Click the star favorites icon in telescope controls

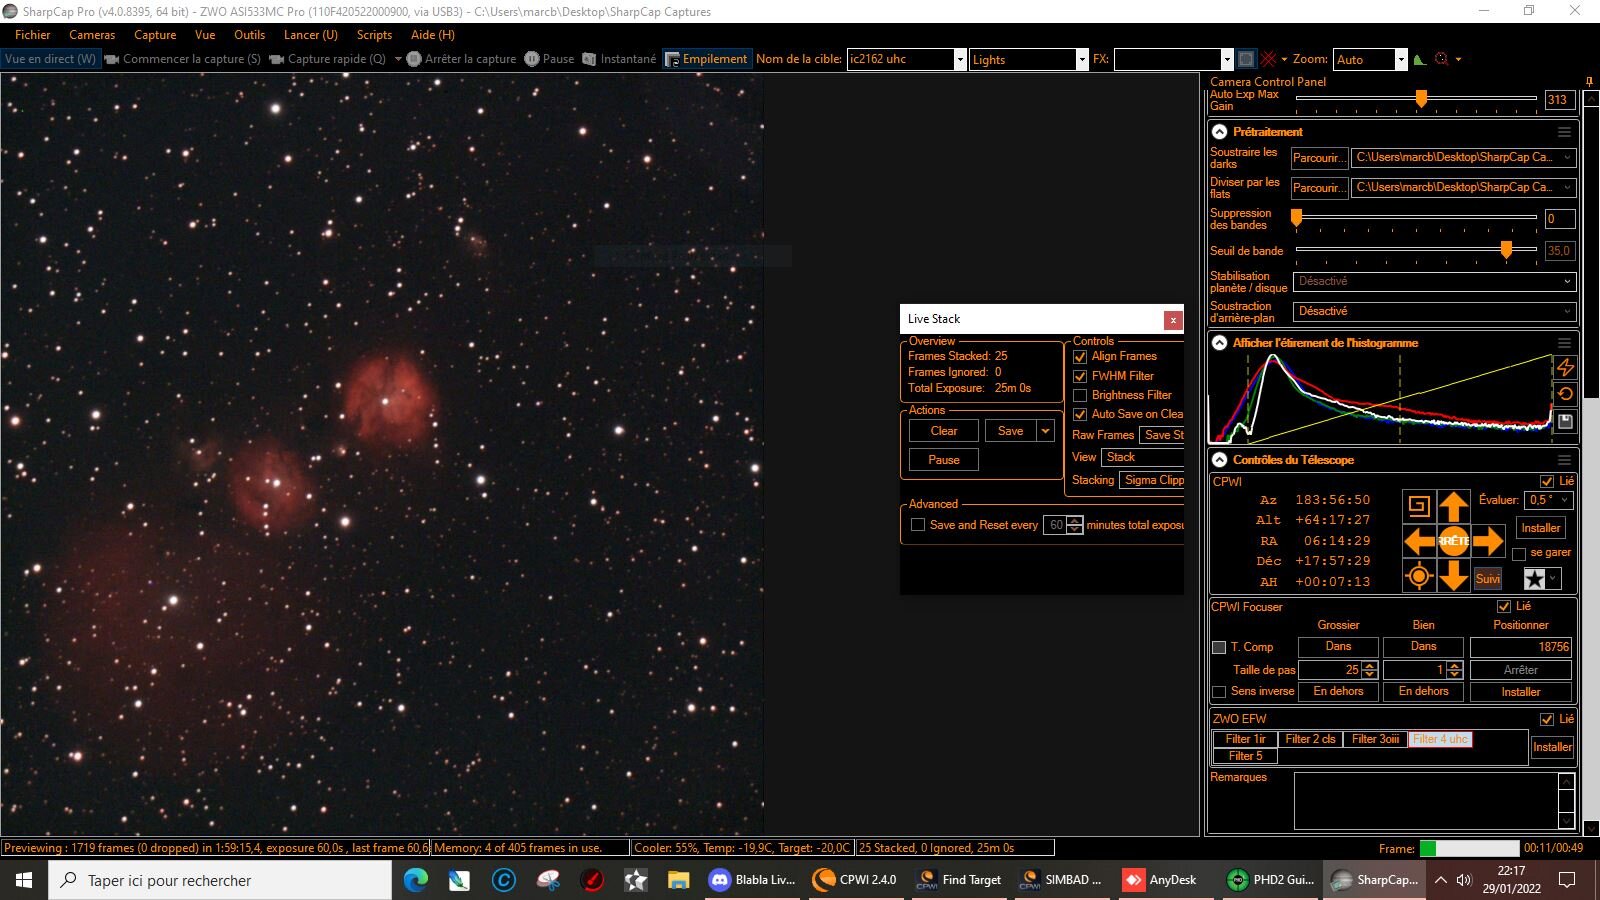[x=1534, y=578]
